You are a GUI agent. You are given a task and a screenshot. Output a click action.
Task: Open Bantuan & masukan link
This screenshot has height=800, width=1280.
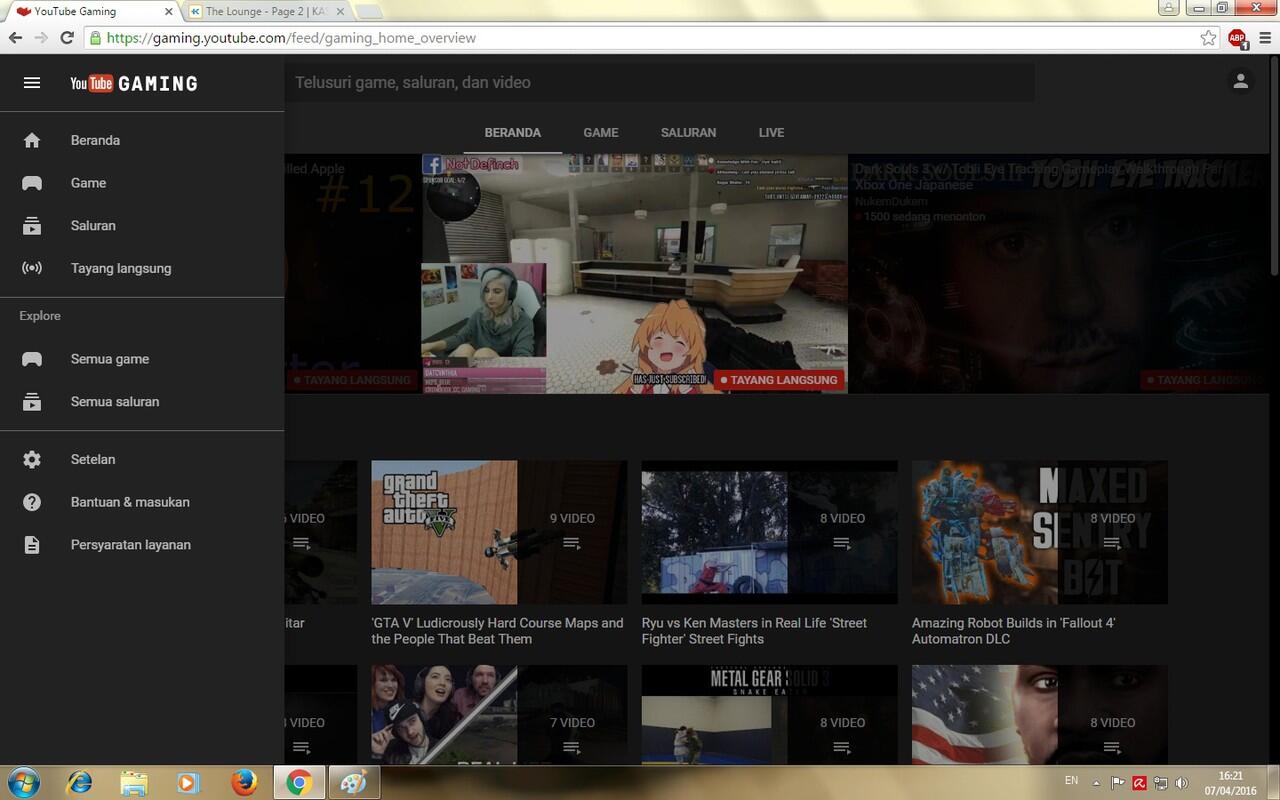pyautogui.click(x=130, y=502)
